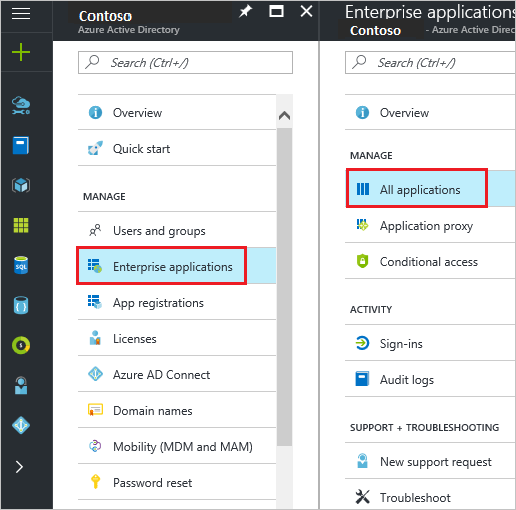Click the menu's vertical scrollbar thumb
Image resolution: width=516 pixels, height=510 pixels.
284,287
